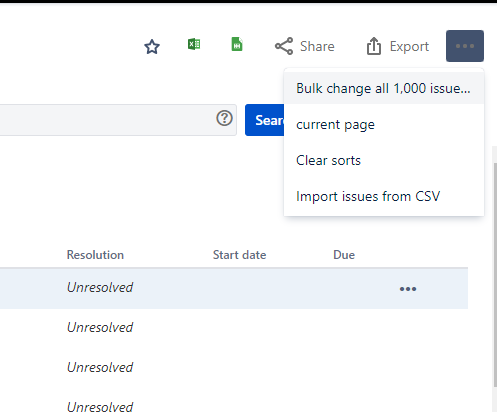Click the blue Search button

(x=265, y=120)
